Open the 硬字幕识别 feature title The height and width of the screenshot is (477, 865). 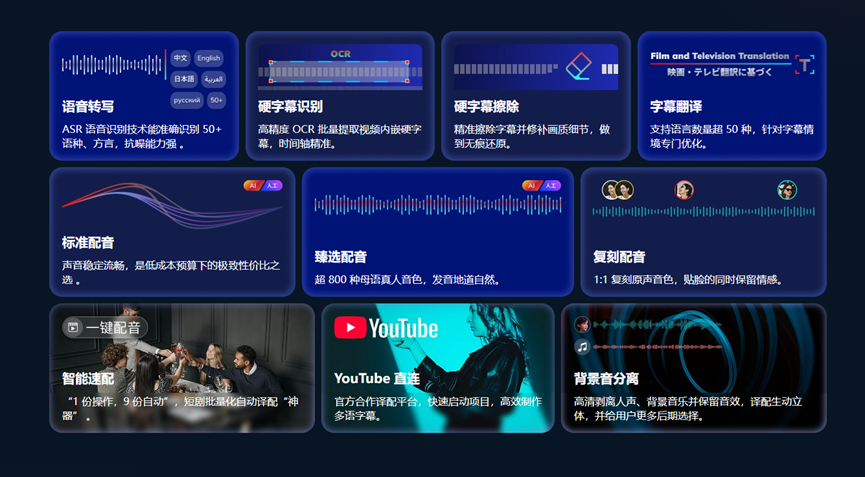[290, 107]
